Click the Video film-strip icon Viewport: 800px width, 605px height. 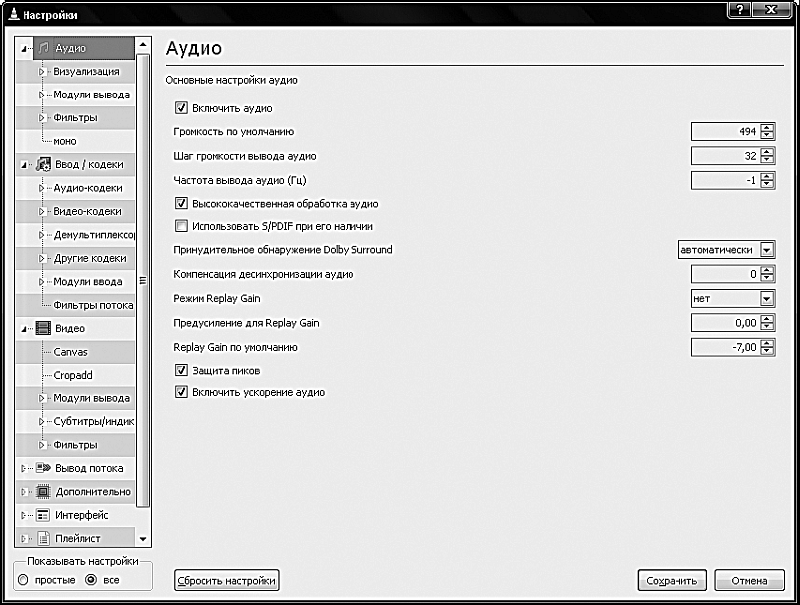(44, 329)
